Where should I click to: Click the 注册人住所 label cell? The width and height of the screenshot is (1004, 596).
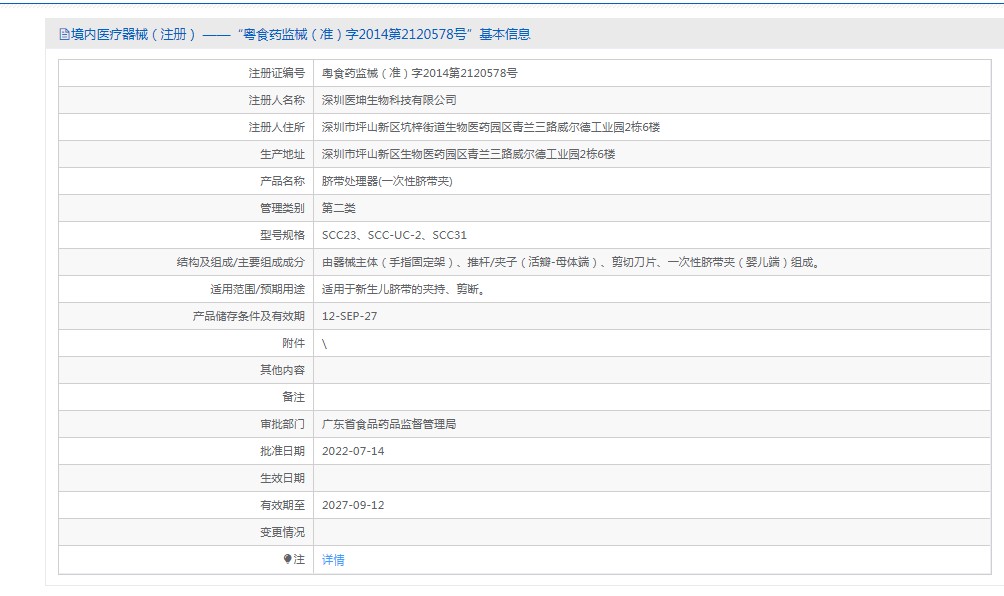[186, 127]
